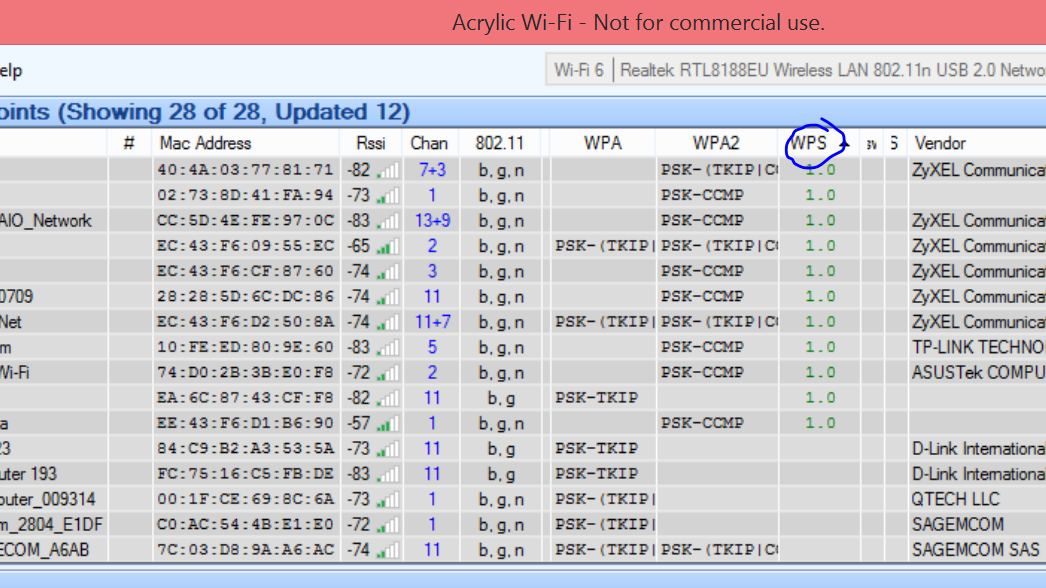Sort by the 802.11 column header
The width and height of the screenshot is (1046, 588).
pyautogui.click(x=499, y=143)
